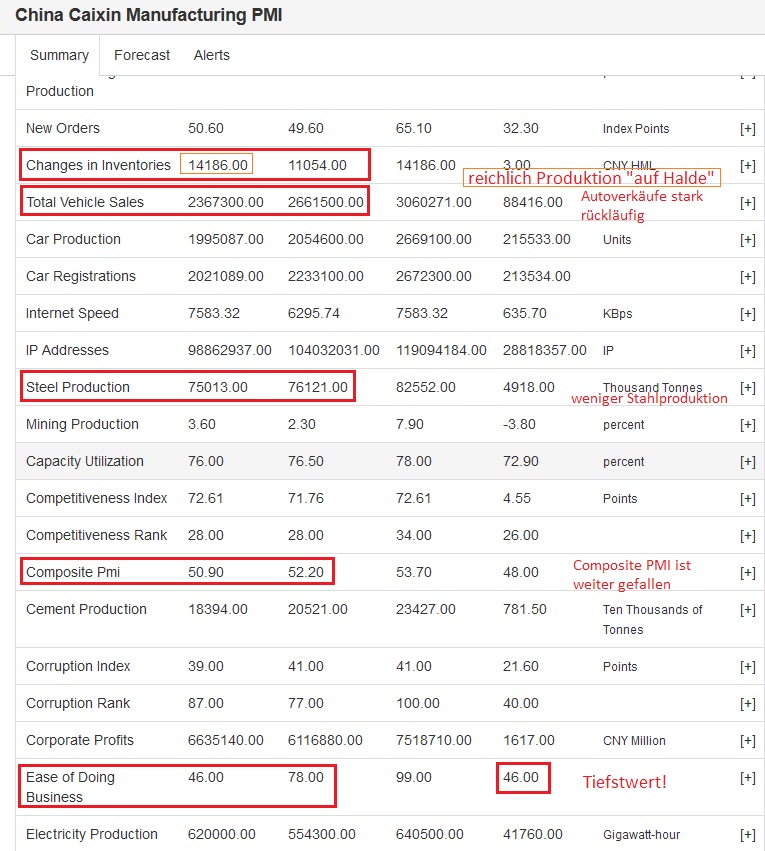765x851 pixels.
Task: Expand the Composite Pmi row [+]
Action: click(748, 573)
